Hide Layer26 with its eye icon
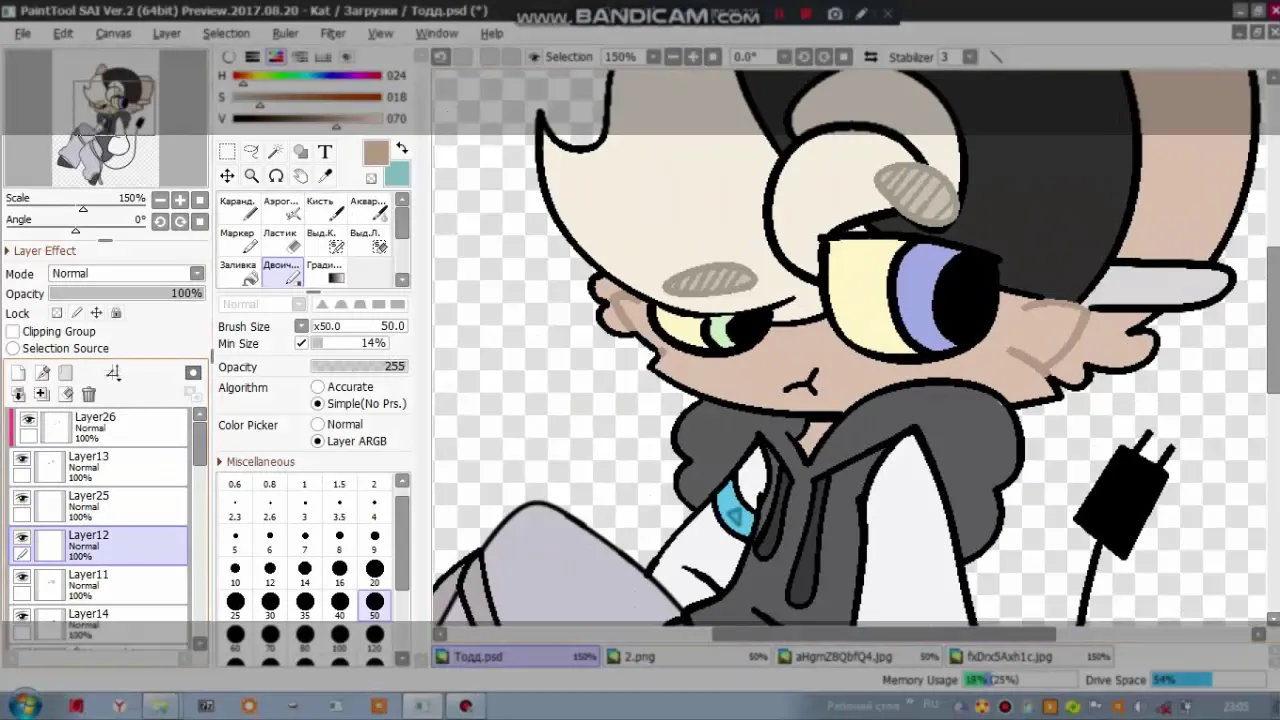Screen dimensions: 1280x720 pos(28,420)
